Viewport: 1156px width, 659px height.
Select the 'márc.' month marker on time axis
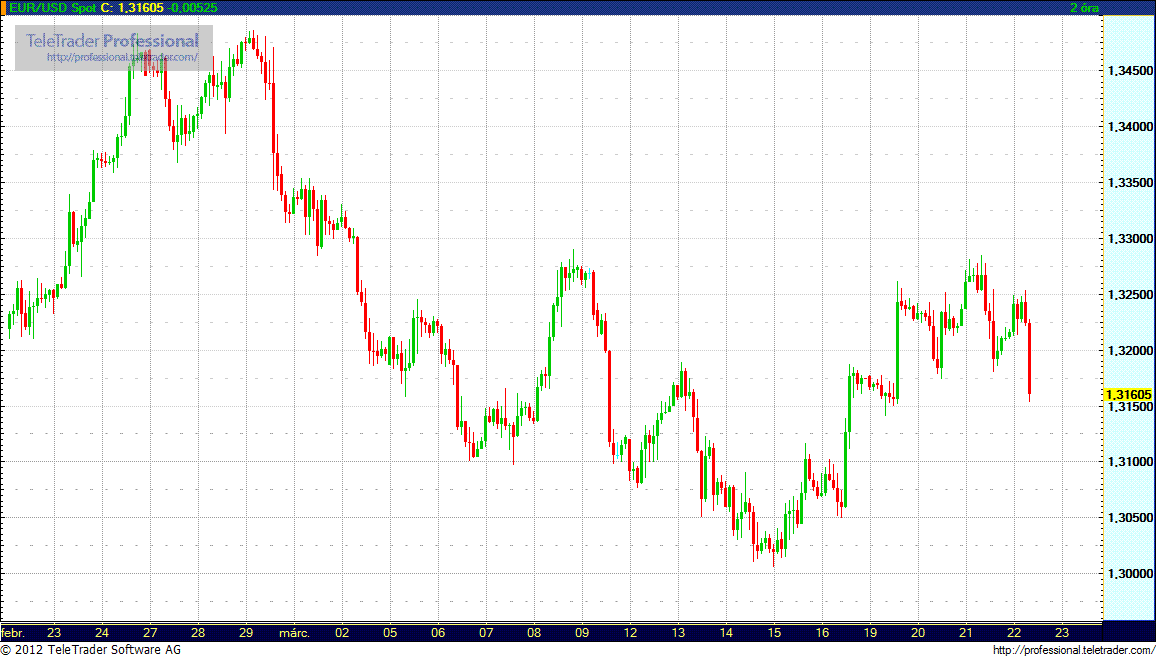[295, 633]
